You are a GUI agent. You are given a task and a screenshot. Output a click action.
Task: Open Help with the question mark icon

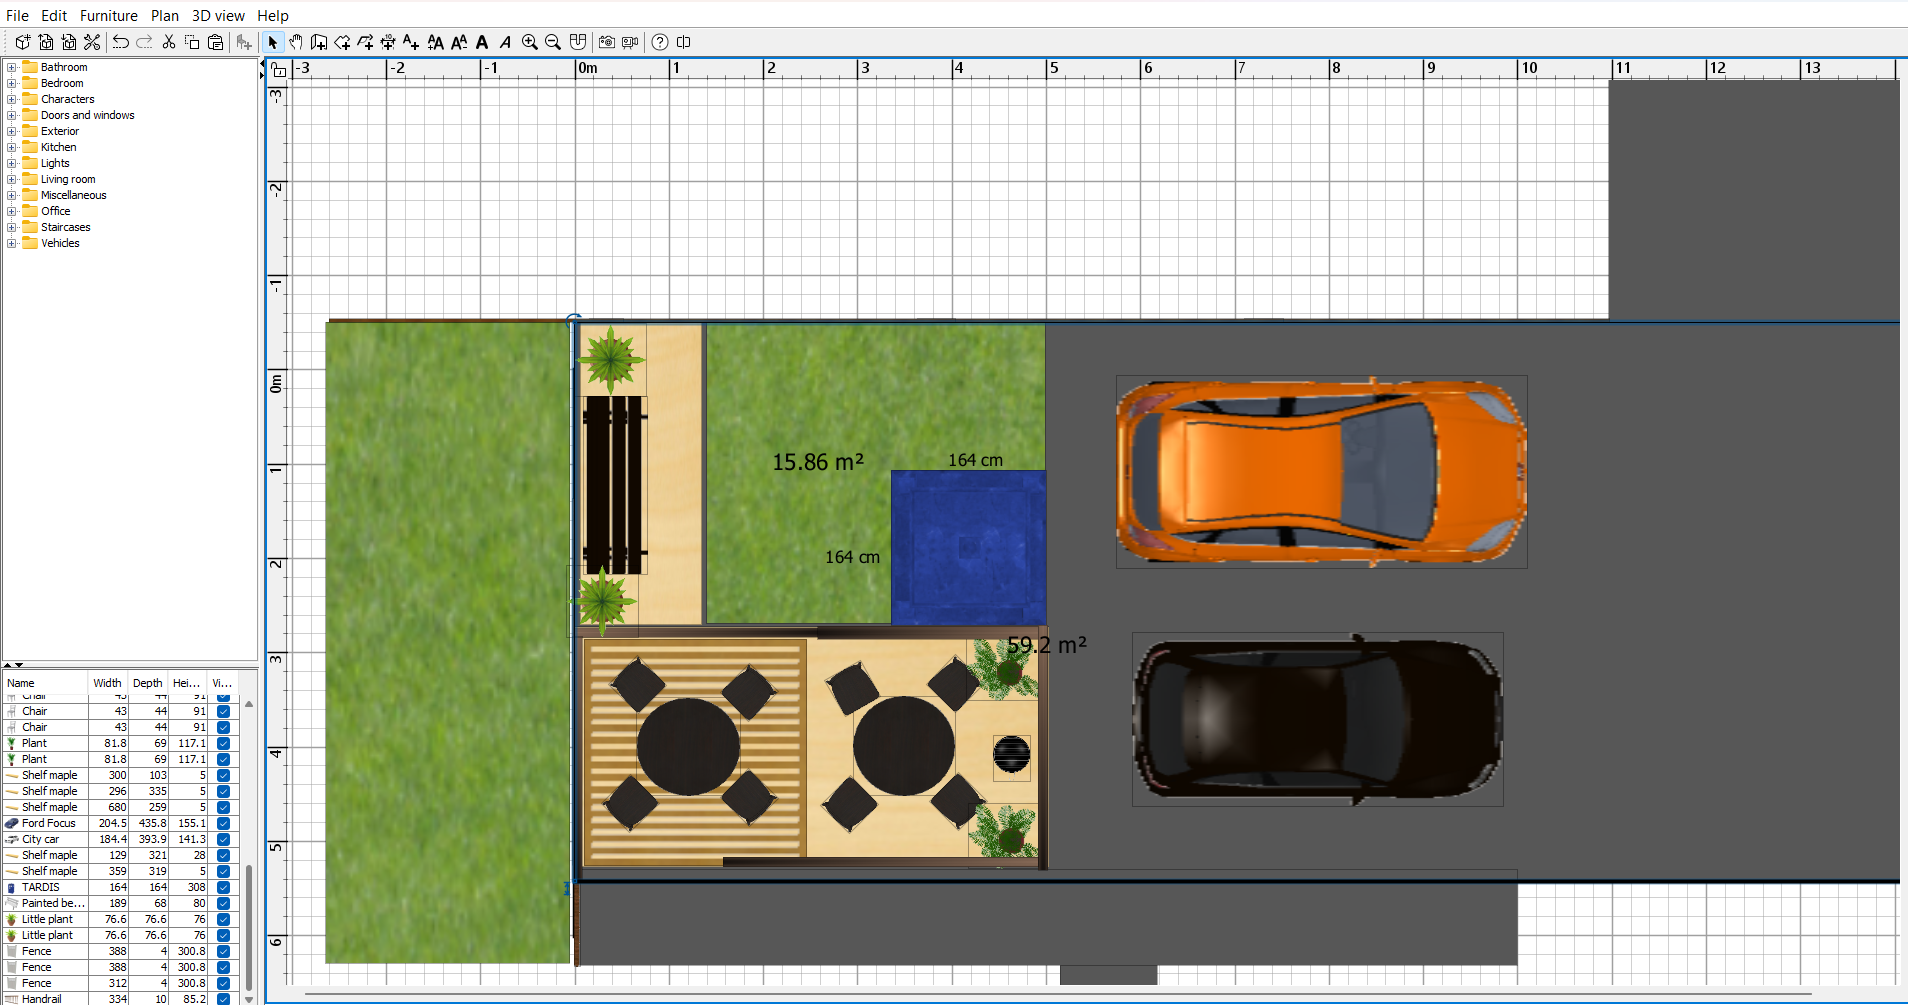point(660,42)
